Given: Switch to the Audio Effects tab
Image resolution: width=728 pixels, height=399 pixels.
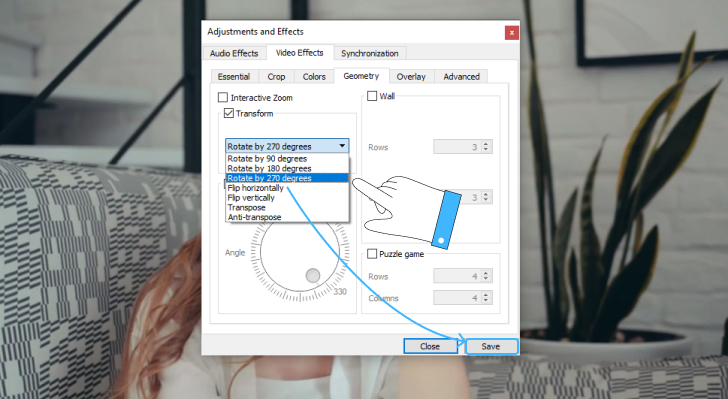Looking at the screenshot, I should pyautogui.click(x=234, y=53).
